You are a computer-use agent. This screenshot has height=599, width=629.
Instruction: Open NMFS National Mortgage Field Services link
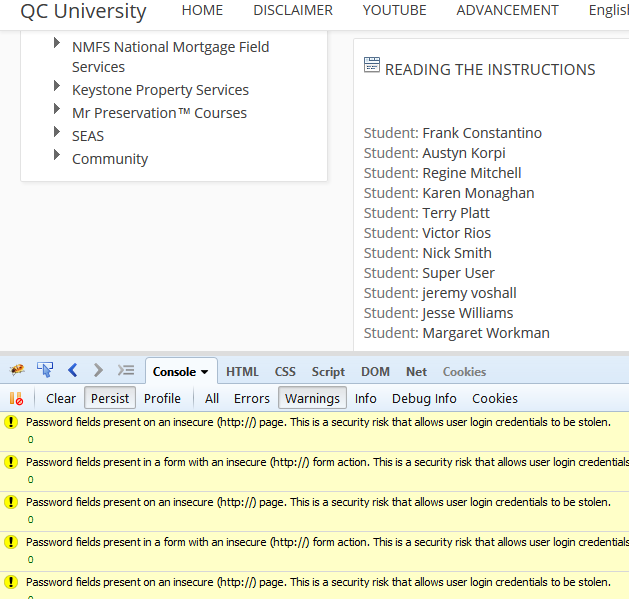170,57
